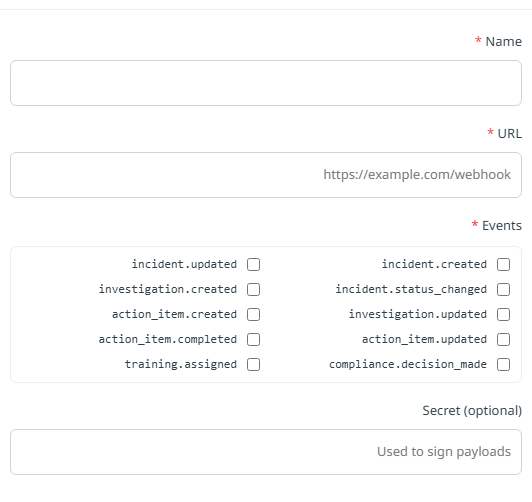
Task: Toggle the investigation.updated checkbox
Action: point(504,314)
